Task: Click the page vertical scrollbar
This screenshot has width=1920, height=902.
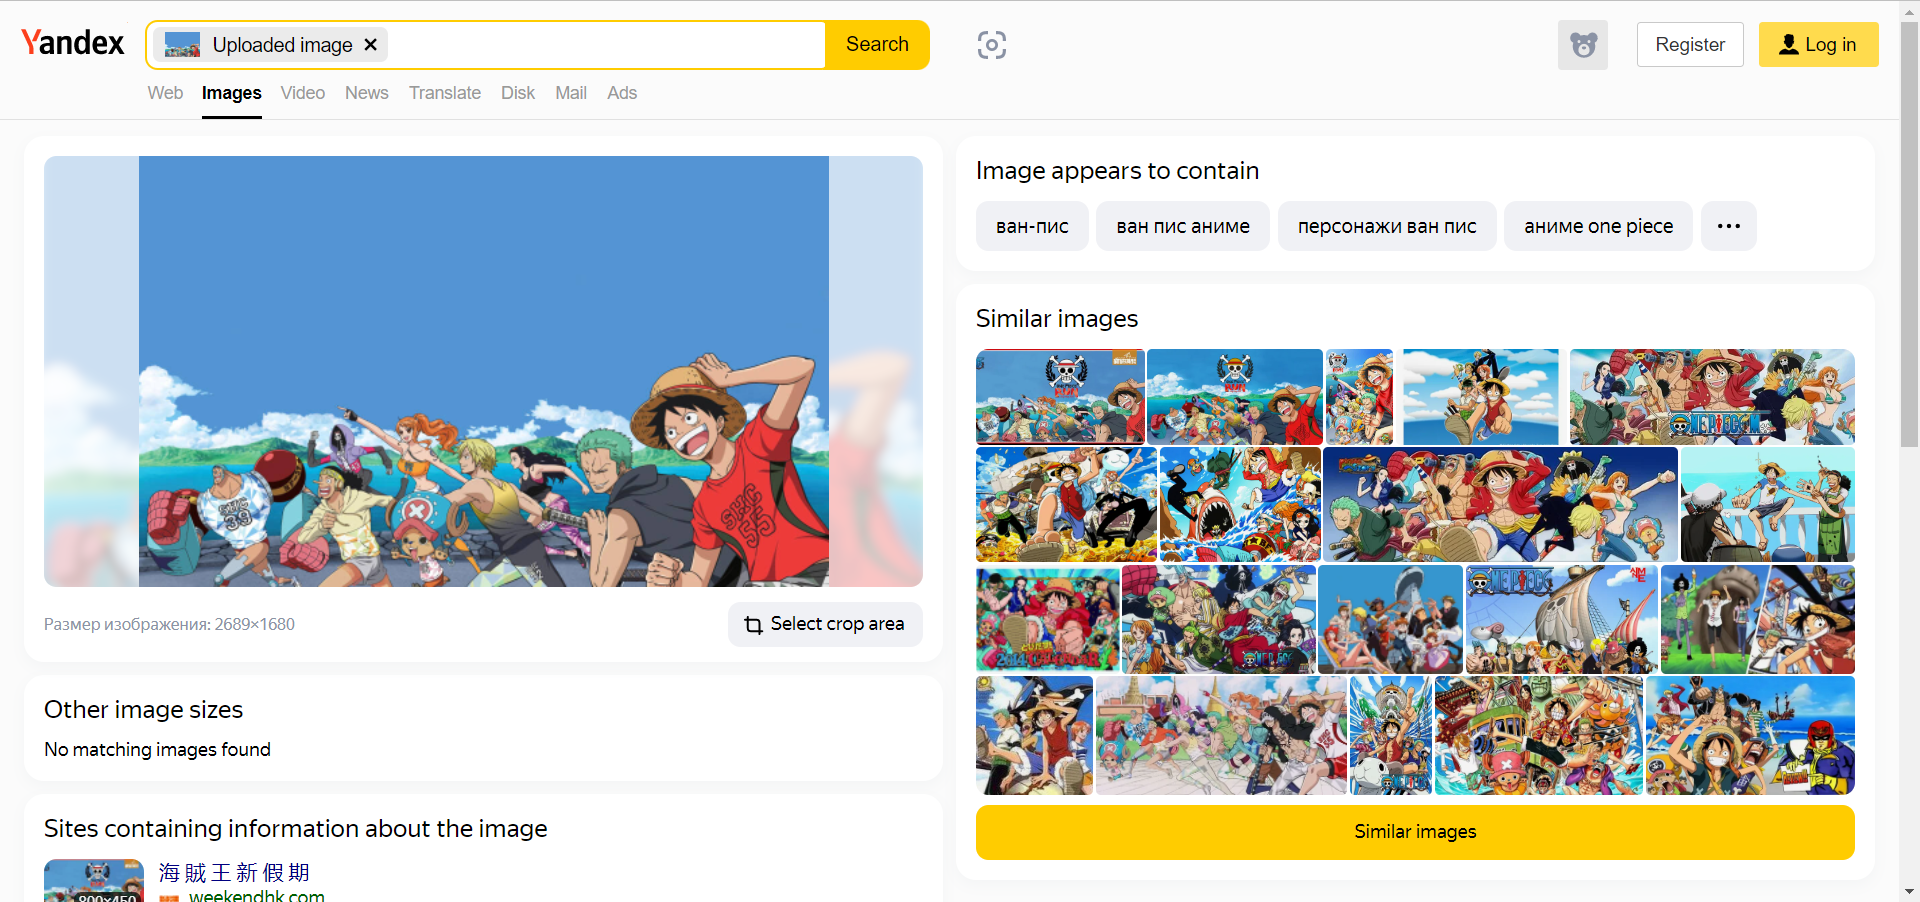Action: (1909, 234)
